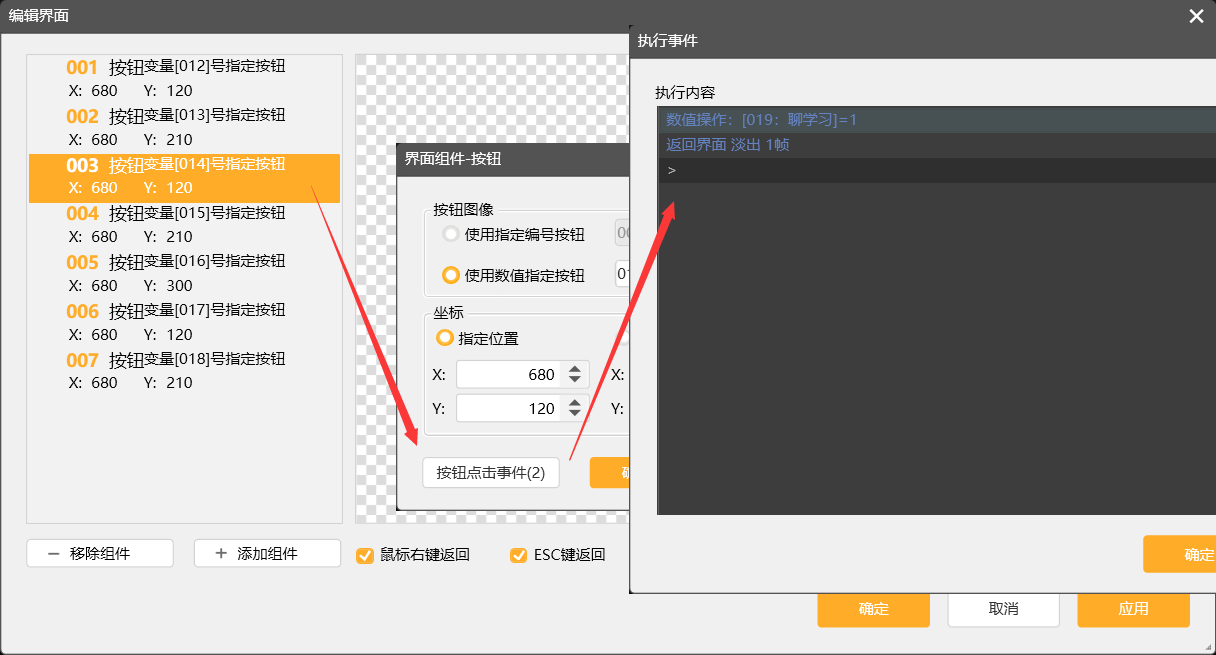Viewport: 1216px width, 655px height.
Task: Open 按钮点击事件(2) event editor
Action: (x=491, y=473)
